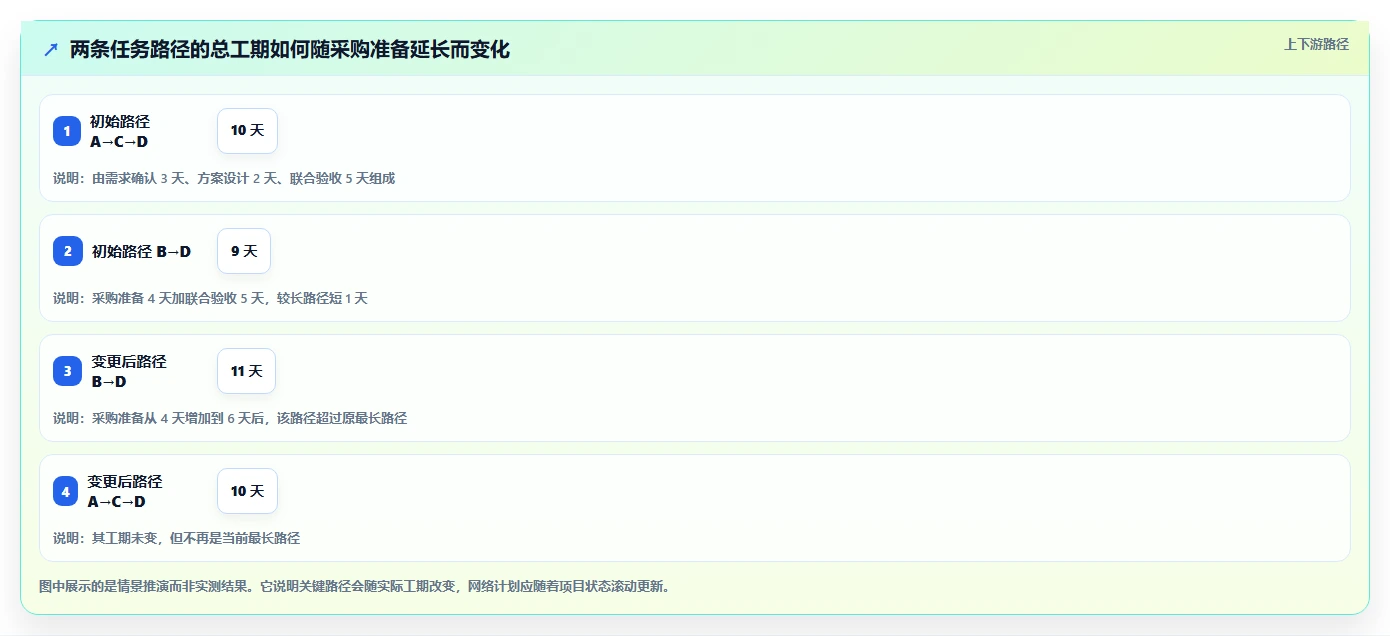The height and width of the screenshot is (636, 1390).
Task: Click the 11 天 duration badge
Action: [x=246, y=371]
